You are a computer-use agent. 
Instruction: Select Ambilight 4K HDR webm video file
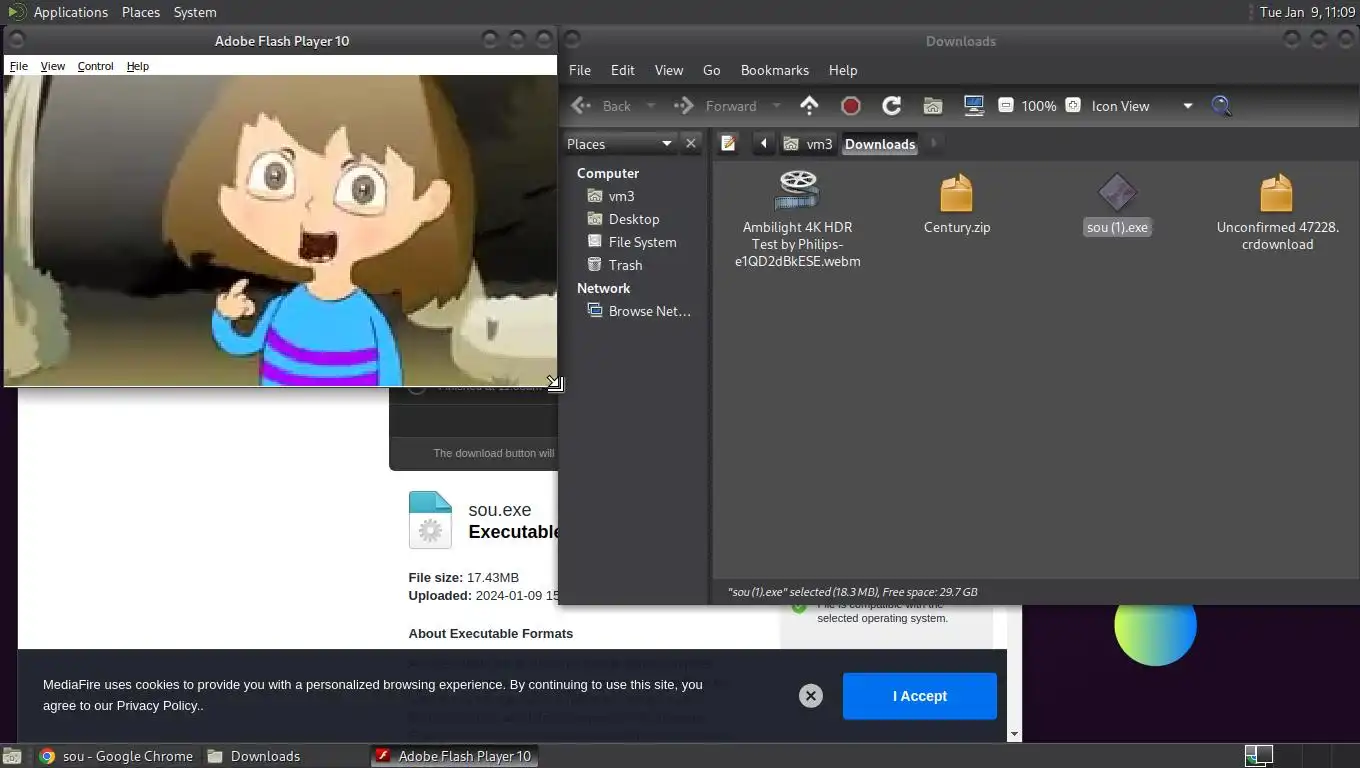pyautogui.click(x=797, y=219)
